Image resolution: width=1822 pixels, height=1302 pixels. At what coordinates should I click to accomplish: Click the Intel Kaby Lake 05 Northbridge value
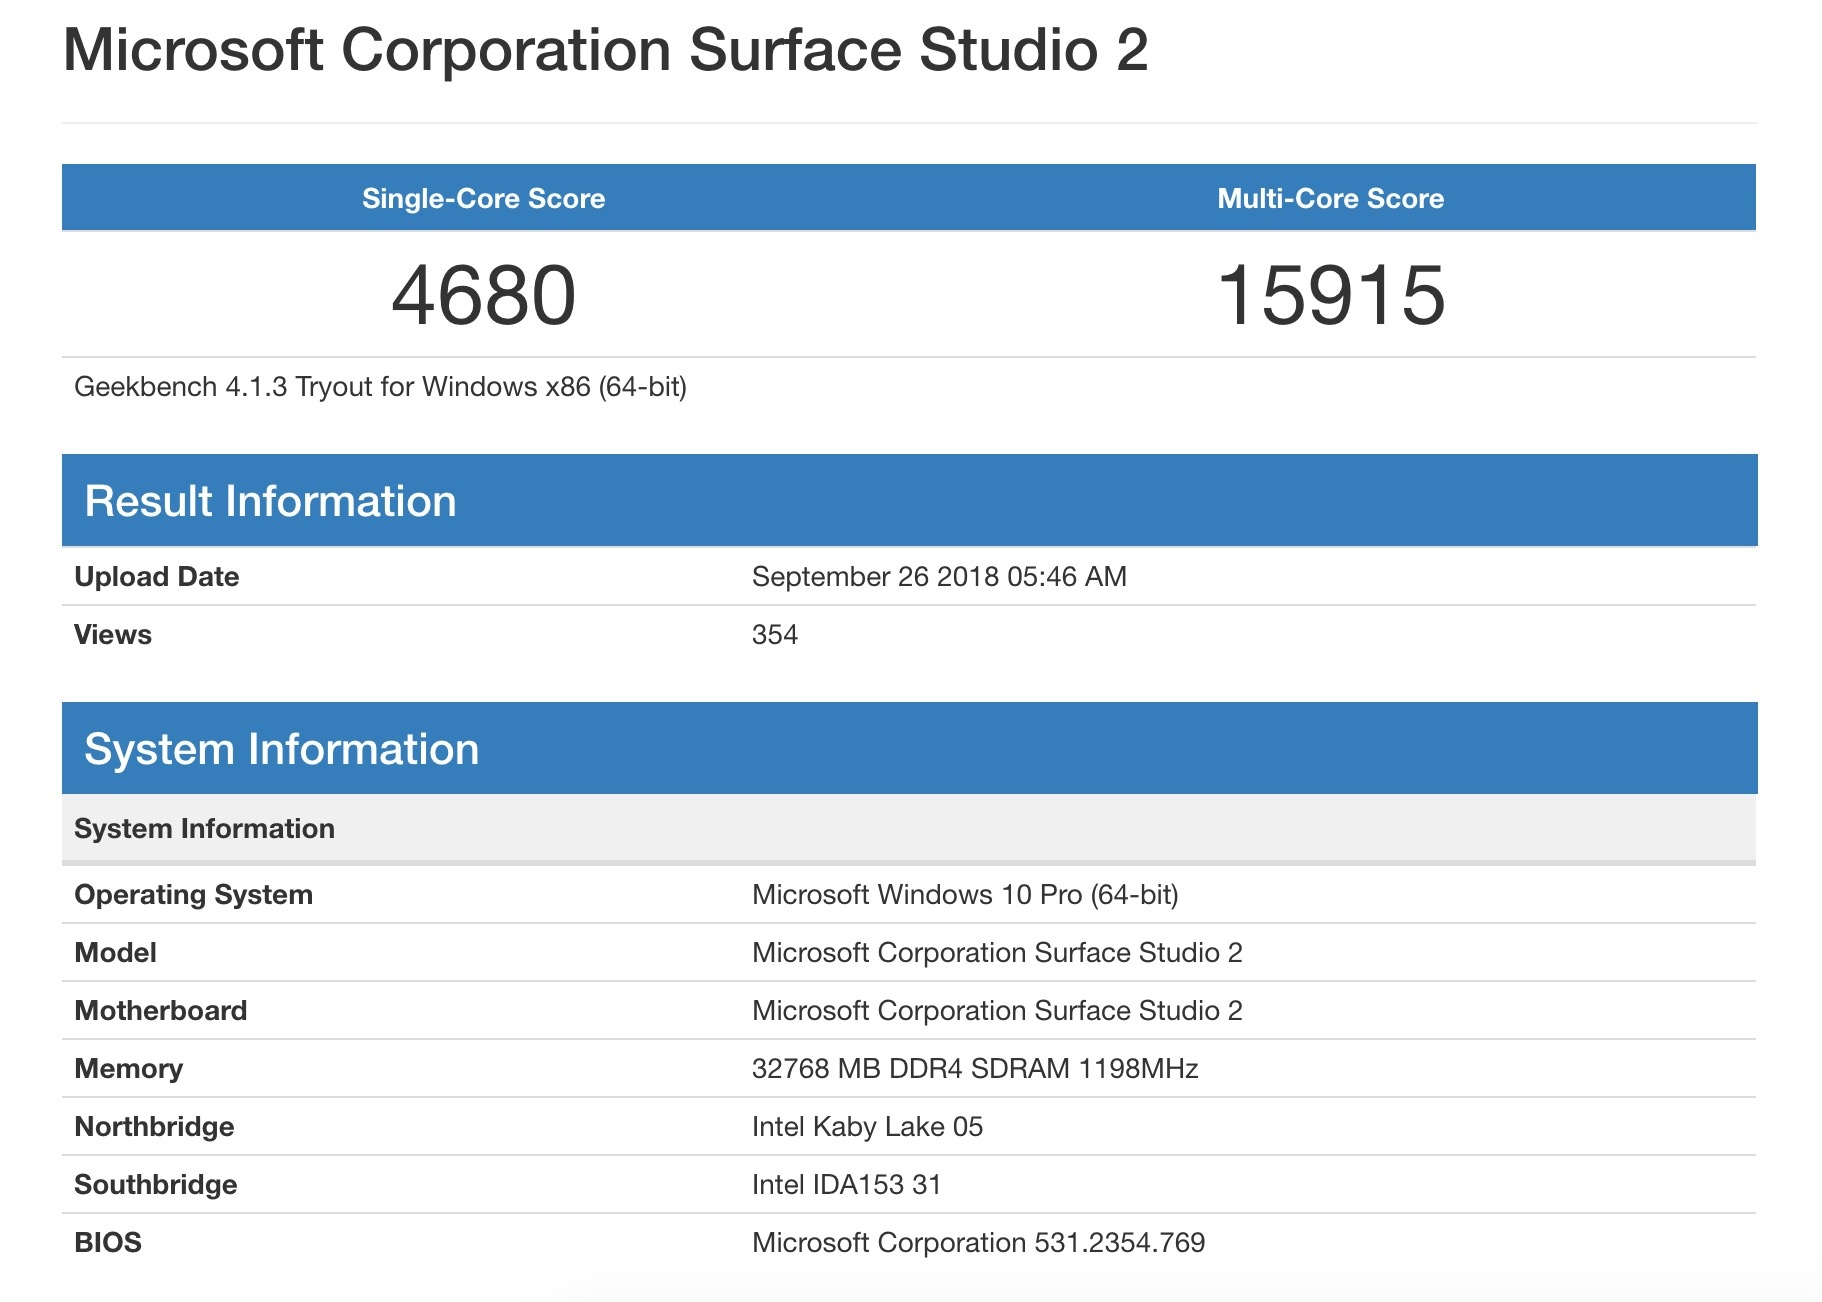point(867,1127)
